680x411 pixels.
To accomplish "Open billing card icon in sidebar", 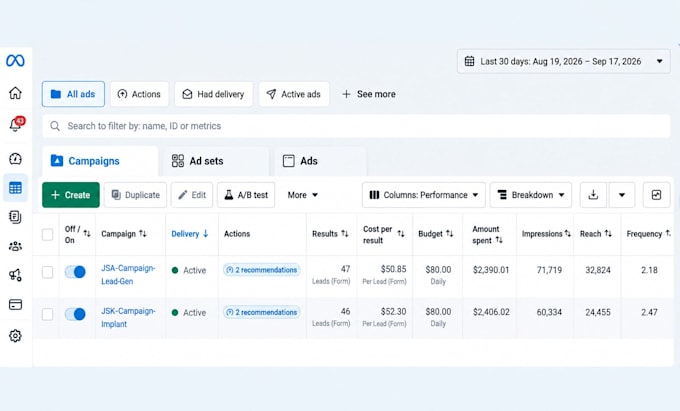I will [x=15, y=304].
